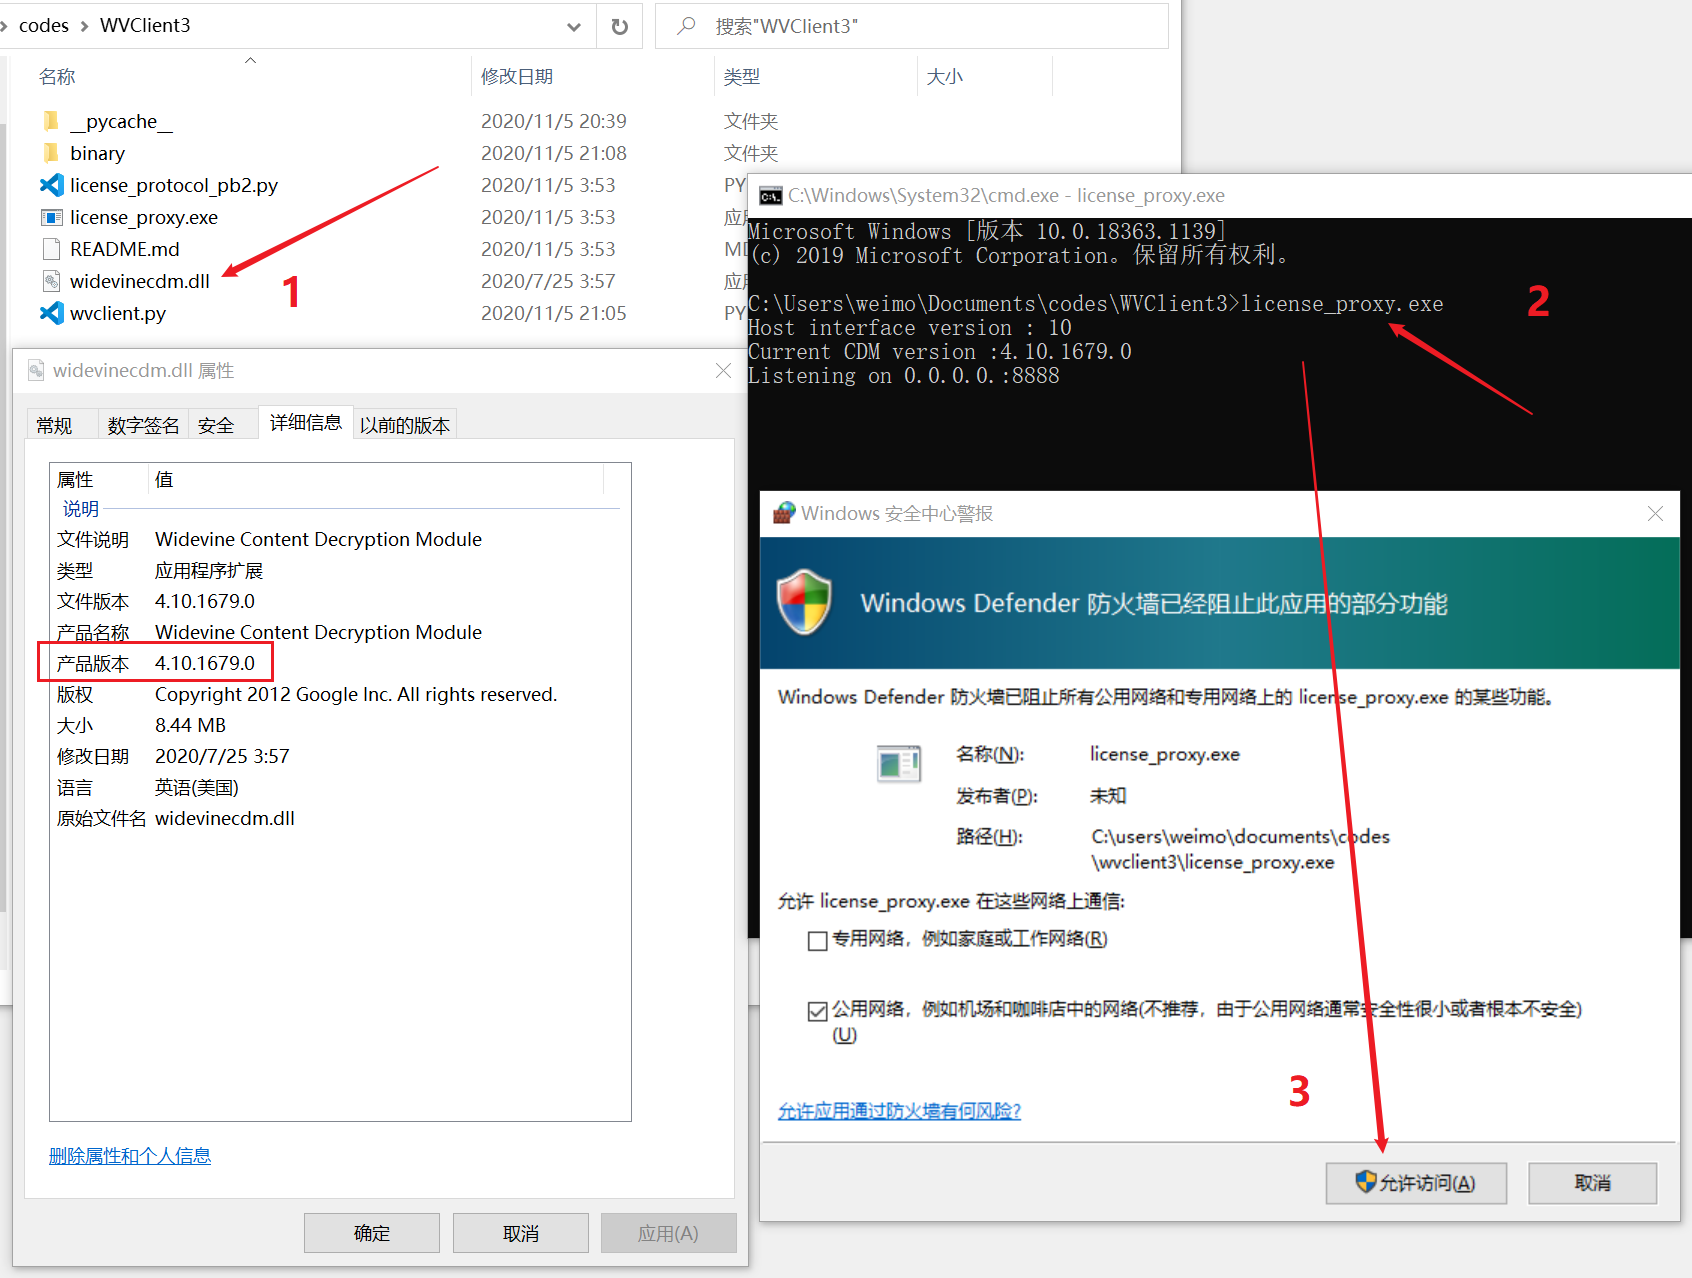This screenshot has width=1692, height=1278.
Task: Open the 以前的版本 tab
Action: click(x=405, y=425)
